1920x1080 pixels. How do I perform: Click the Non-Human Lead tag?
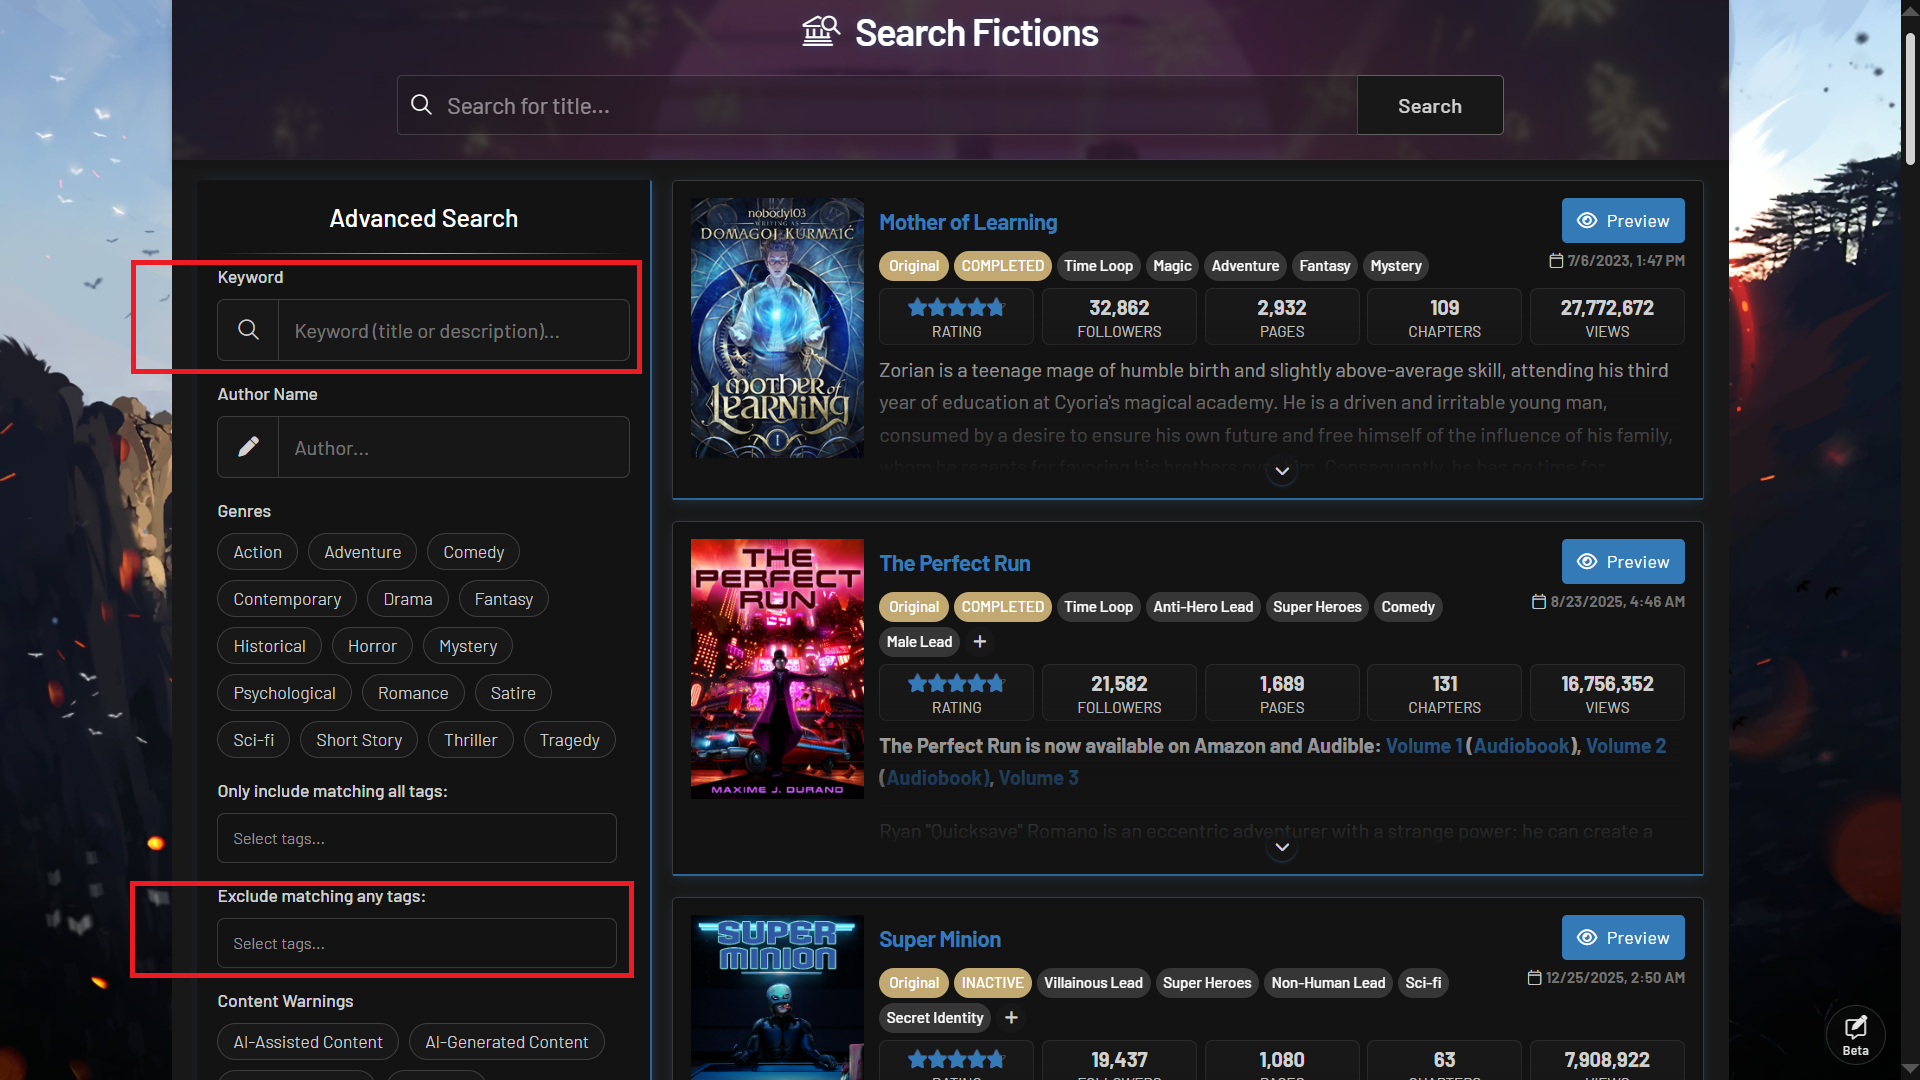pyautogui.click(x=1328, y=983)
